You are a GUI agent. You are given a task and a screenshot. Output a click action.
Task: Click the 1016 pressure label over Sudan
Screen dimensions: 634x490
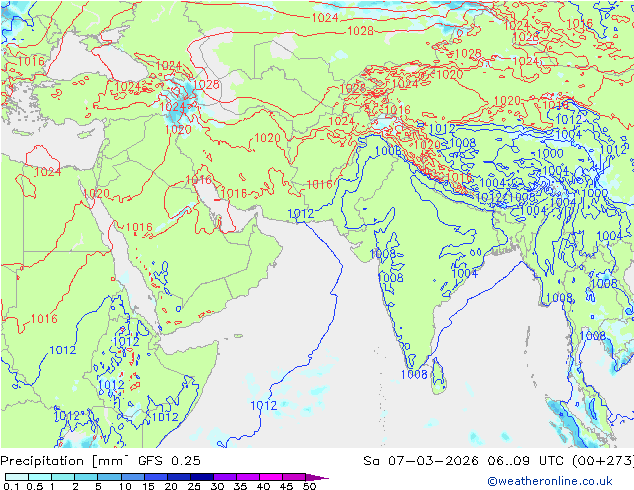click(x=44, y=319)
